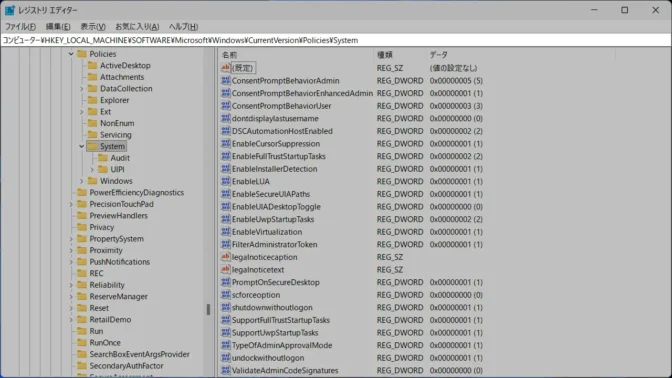Viewport: 672px width, 378px height.
Task: Click the folder icon of Privacy
Action: click(82, 227)
